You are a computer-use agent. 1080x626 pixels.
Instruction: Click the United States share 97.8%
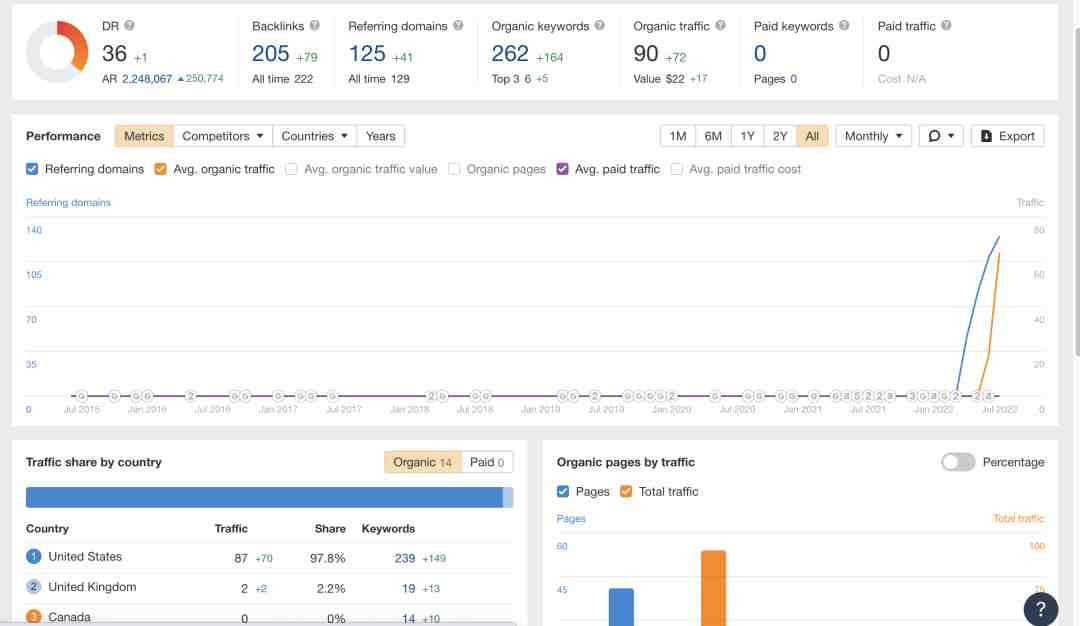[x=328, y=558]
